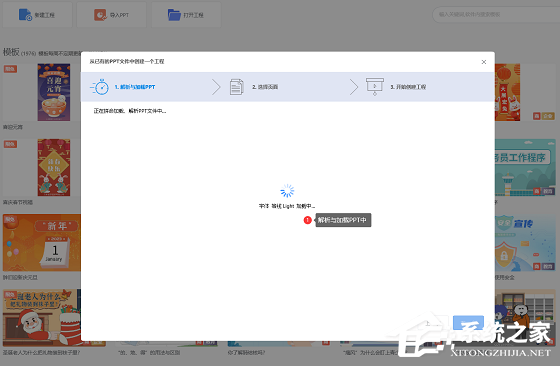This screenshot has height=366, width=560.
Task: Open the Santa Claus stocking template thumbnail
Action: pos(42,318)
